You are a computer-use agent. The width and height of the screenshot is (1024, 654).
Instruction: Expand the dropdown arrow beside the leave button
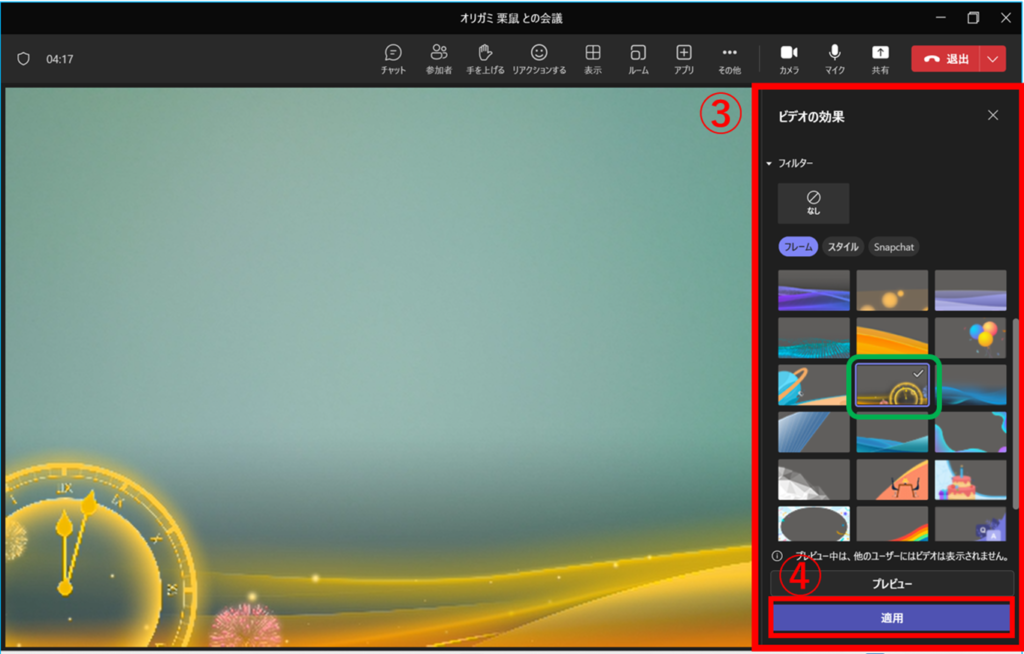point(993,59)
